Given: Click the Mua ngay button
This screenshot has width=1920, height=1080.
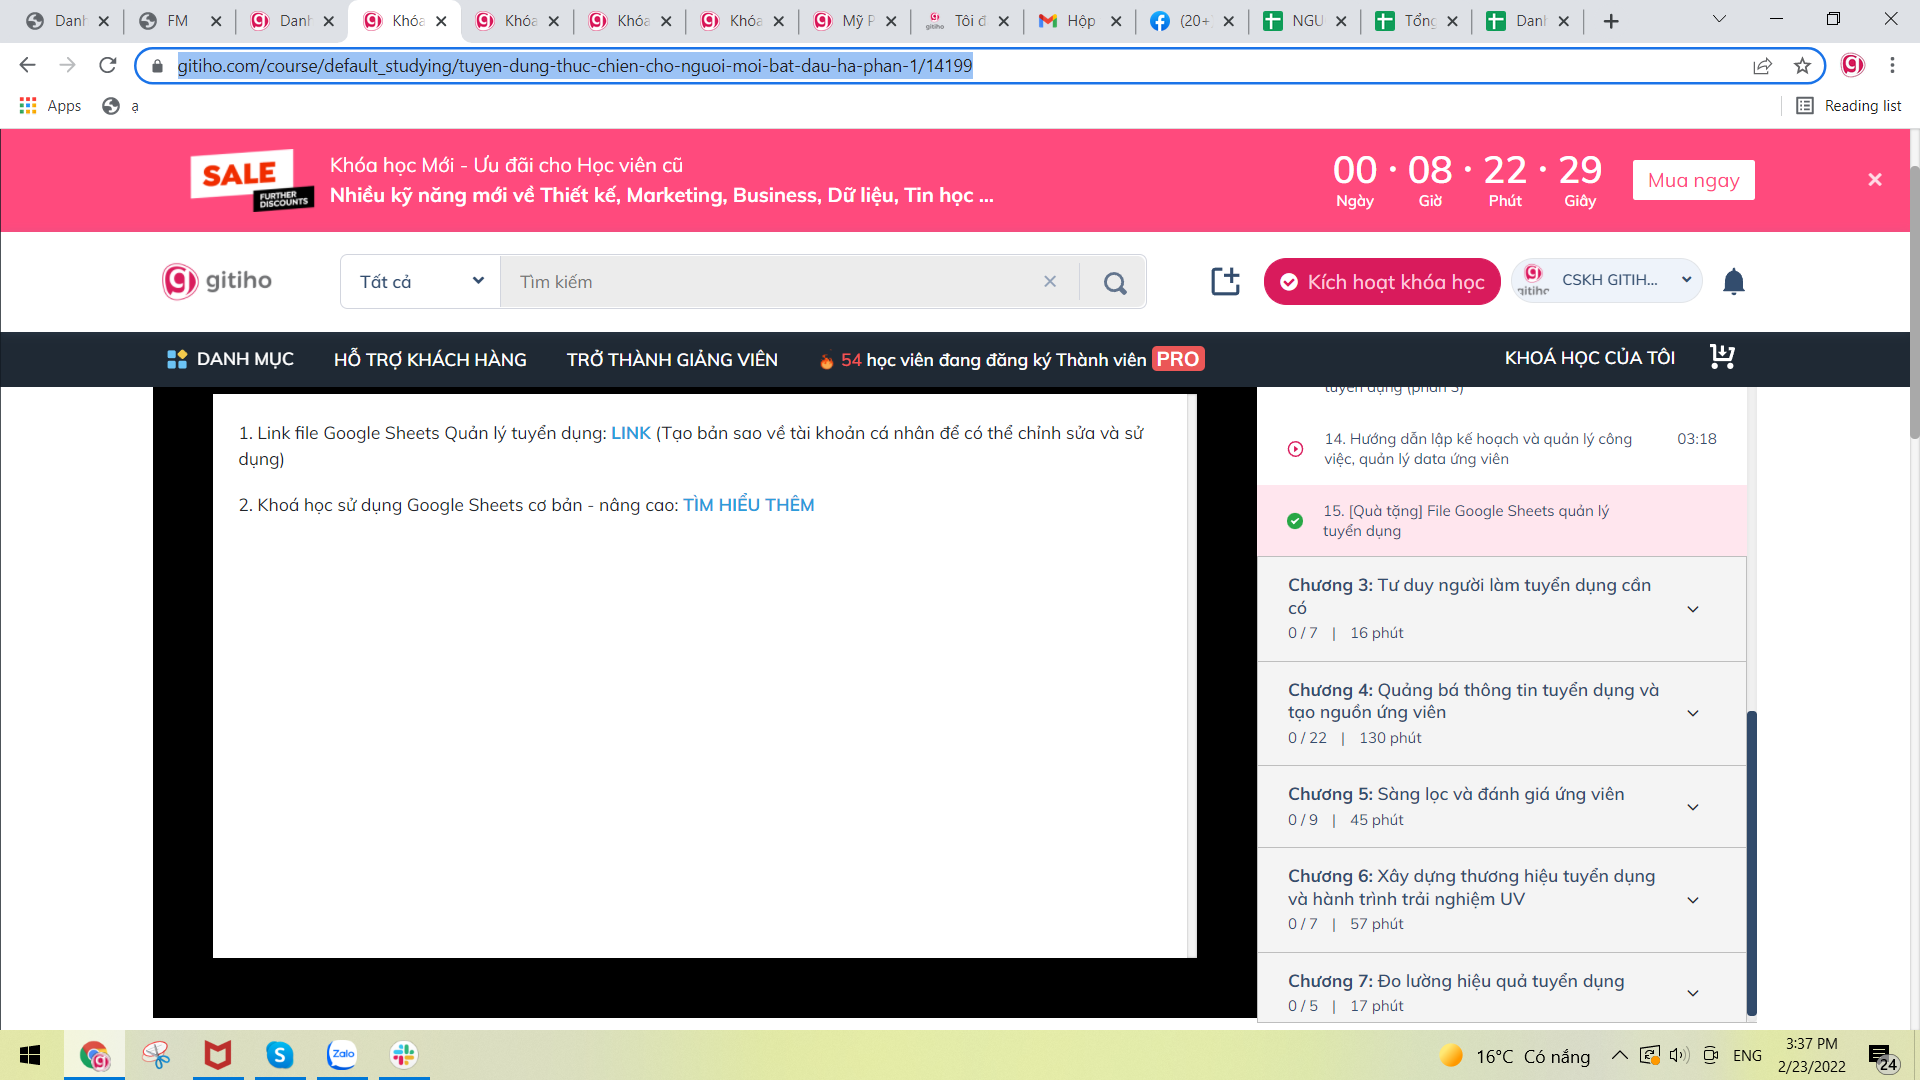Looking at the screenshot, I should (1693, 180).
